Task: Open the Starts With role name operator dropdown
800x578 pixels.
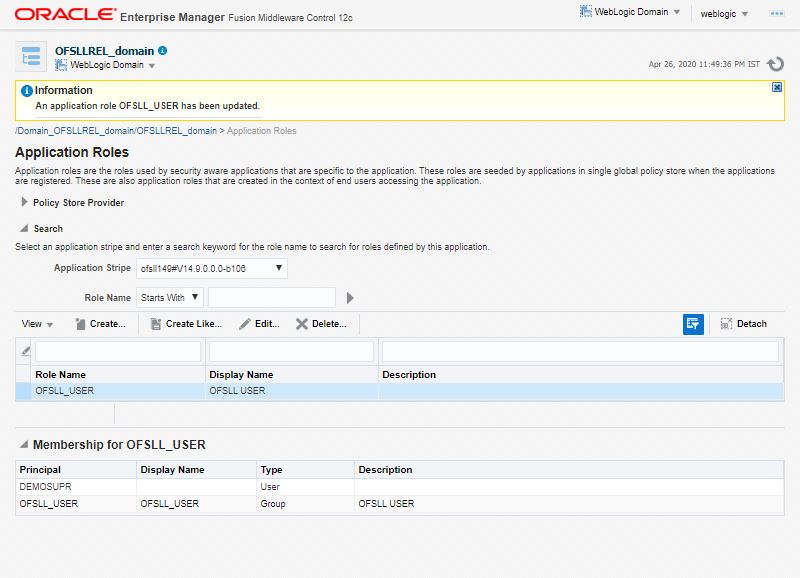Action: point(170,297)
